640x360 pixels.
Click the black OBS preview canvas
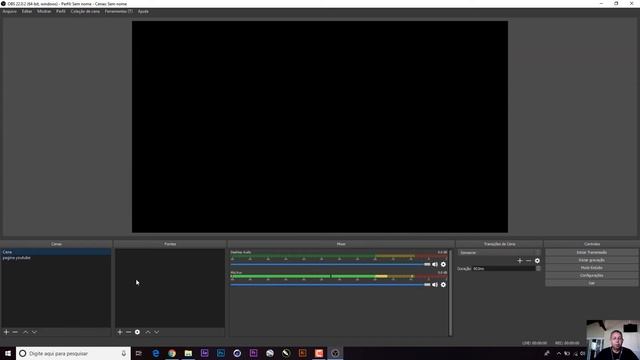[x=320, y=127]
